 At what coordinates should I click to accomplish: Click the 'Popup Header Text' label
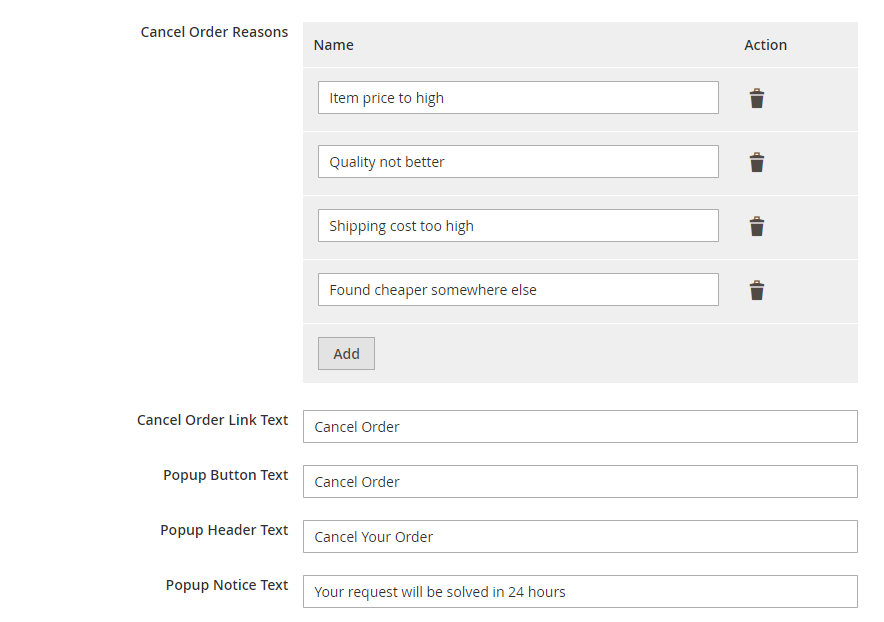224,530
